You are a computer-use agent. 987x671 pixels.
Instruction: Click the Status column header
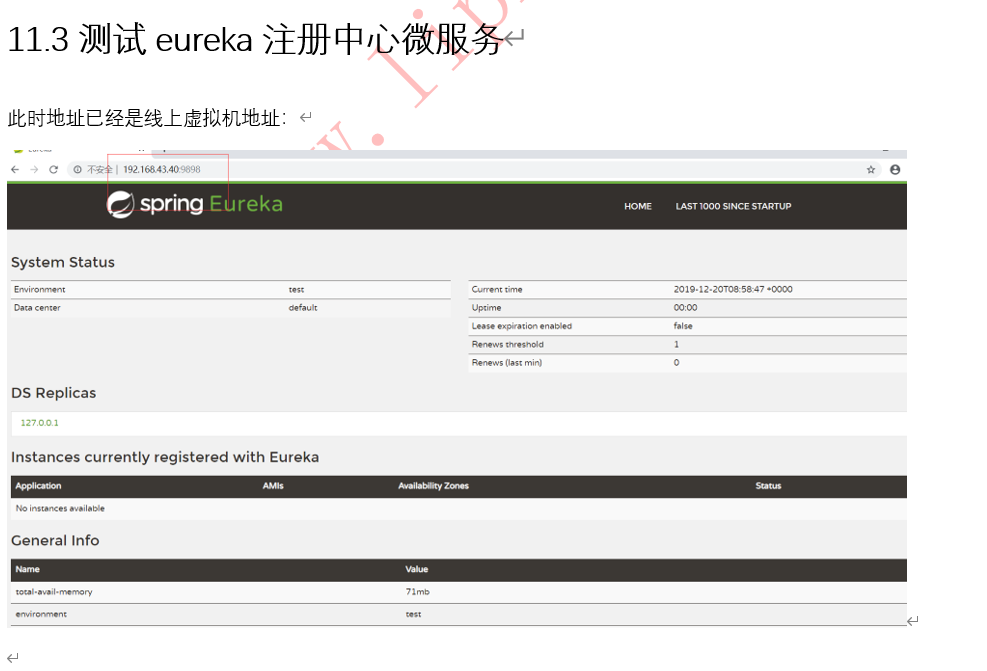coord(768,485)
